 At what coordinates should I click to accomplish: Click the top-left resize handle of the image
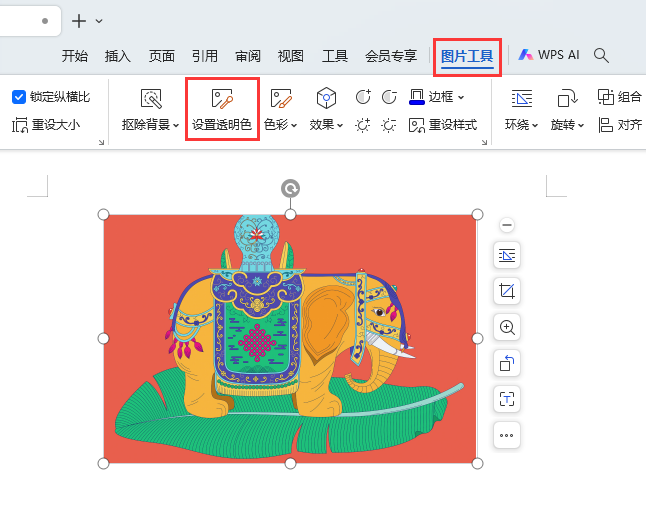(x=103, y=214)
